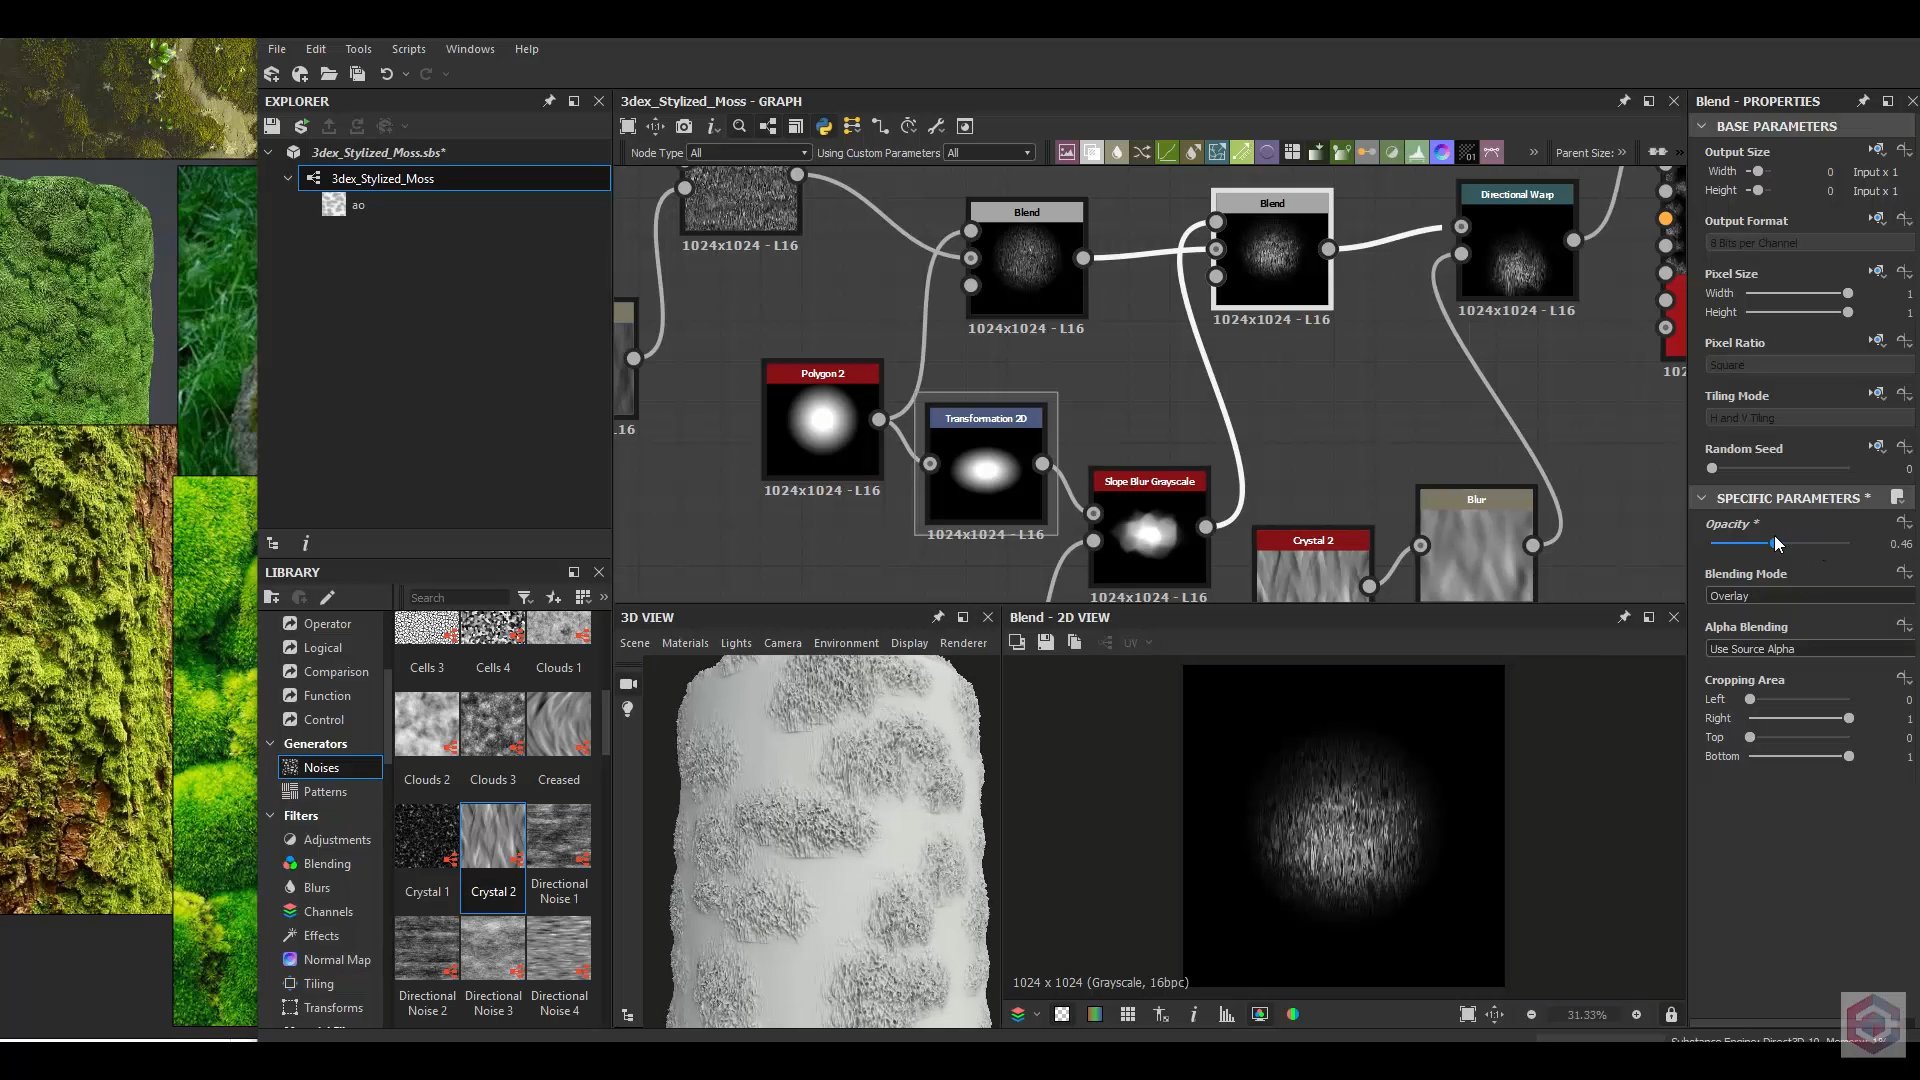Click the wrench tool icon in graph toolbar
Image resolution: width=1920 pixels, height=1080 pixels.
click(936, 126)
